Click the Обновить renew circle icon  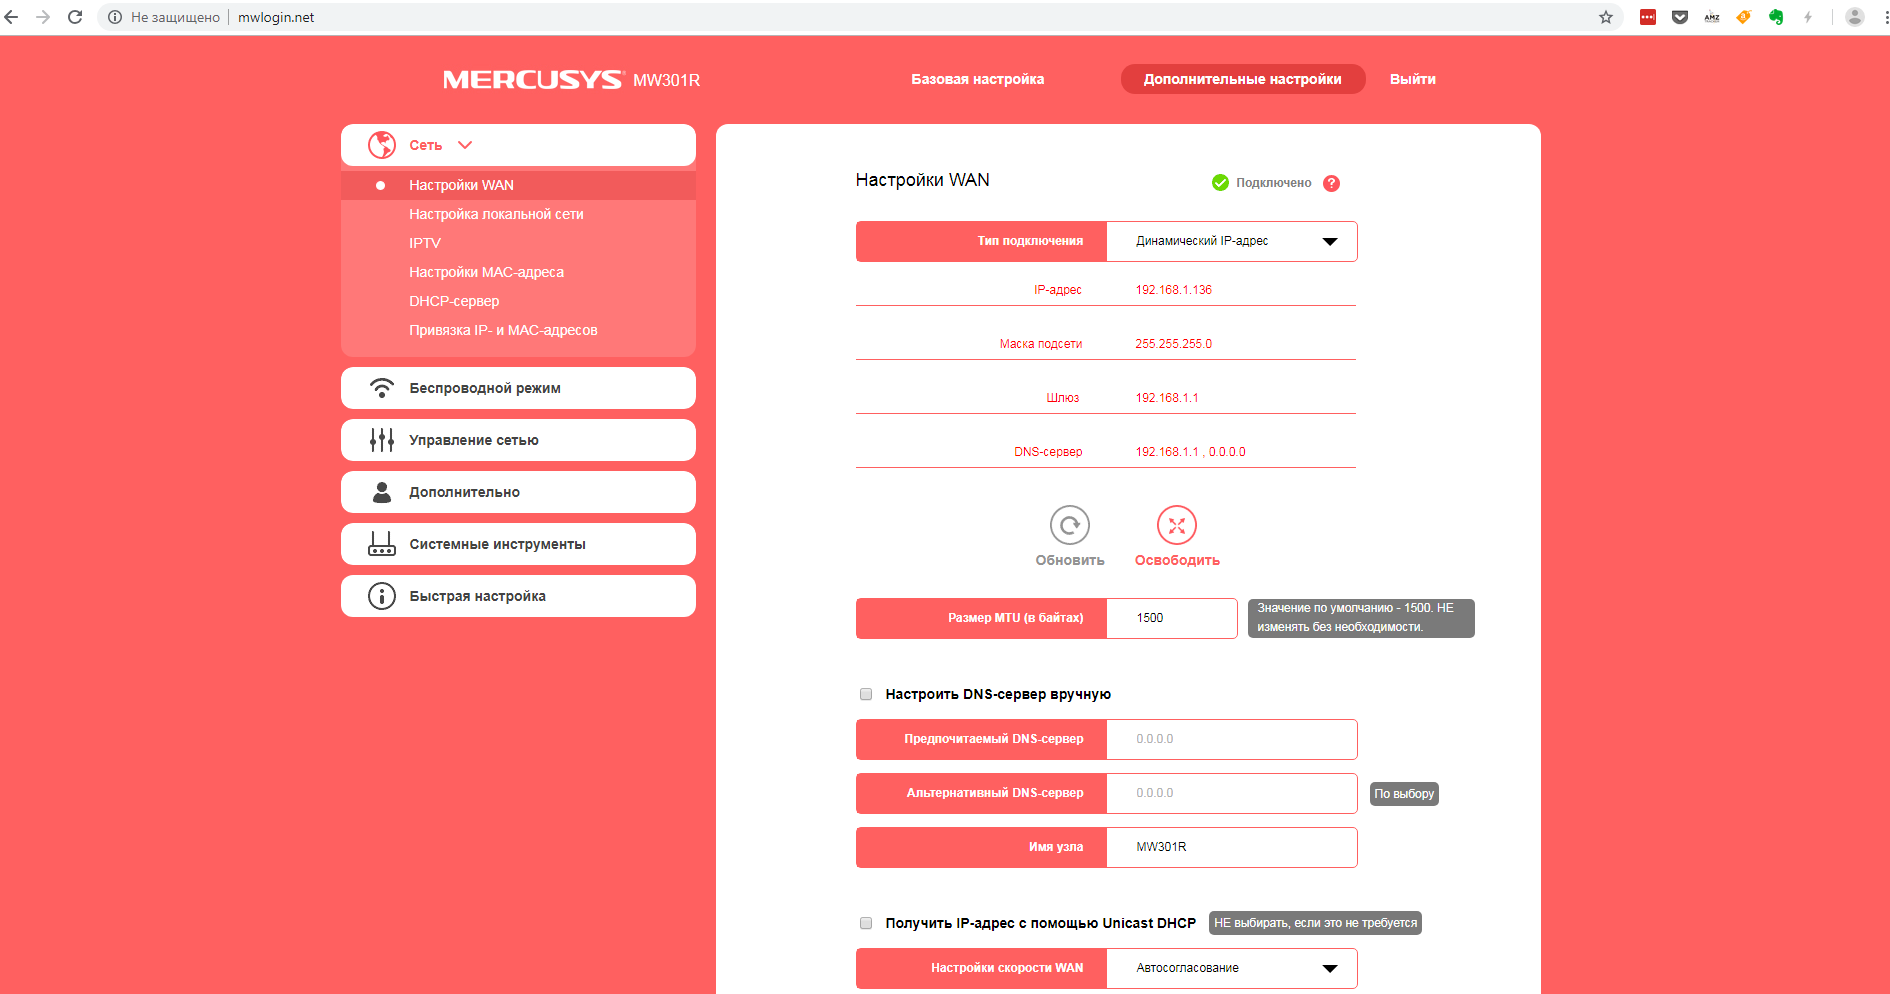(x=1070, y=525)
